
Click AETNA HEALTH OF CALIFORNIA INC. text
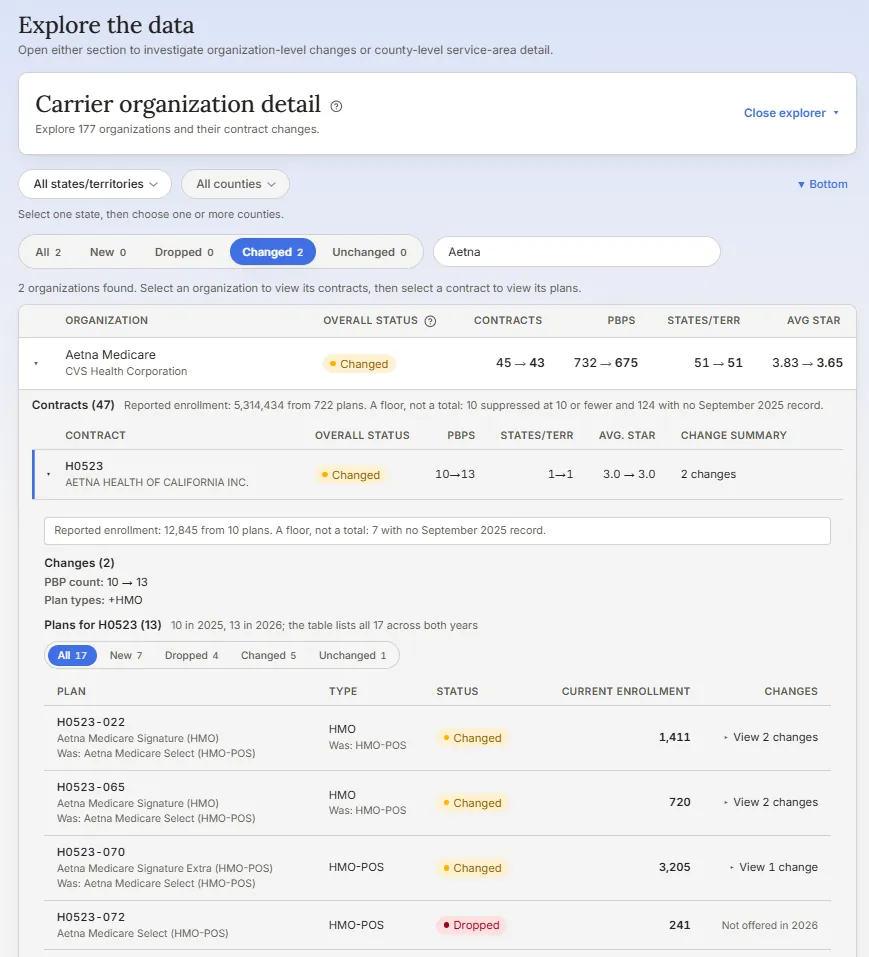(157, 482)
